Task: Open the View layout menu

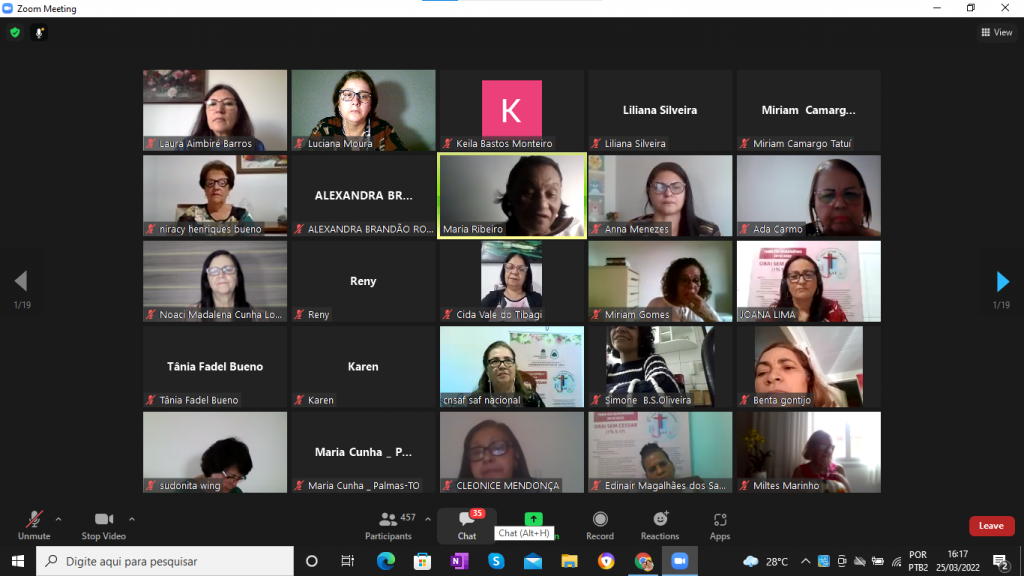Action: (x=996, y=33)
